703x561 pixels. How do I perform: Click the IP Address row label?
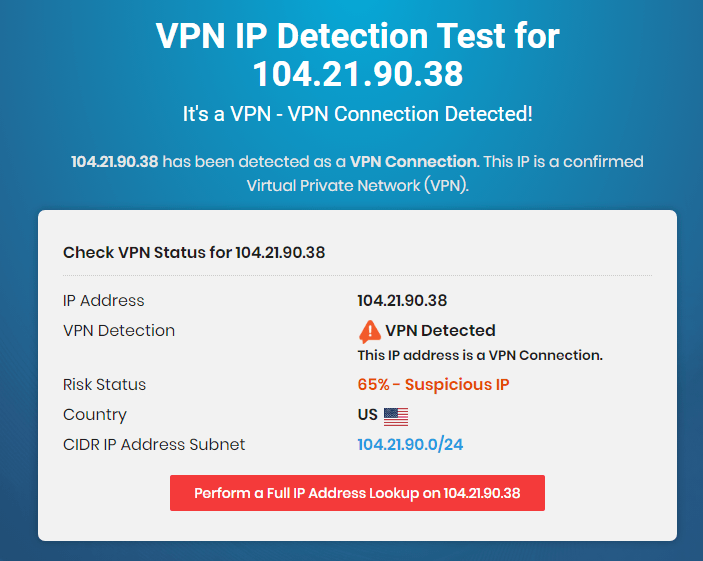point(104,300)
